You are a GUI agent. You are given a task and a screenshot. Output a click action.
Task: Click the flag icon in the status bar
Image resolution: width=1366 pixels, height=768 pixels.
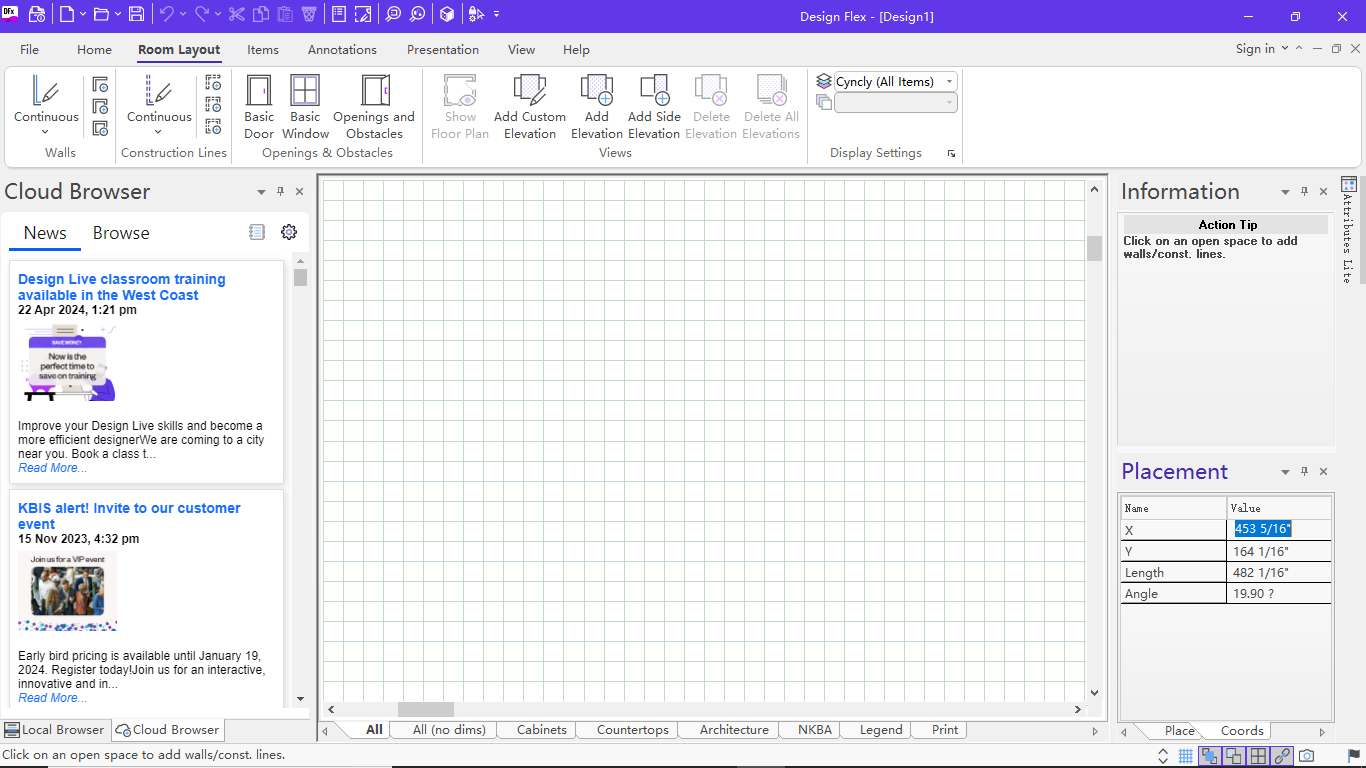[1354, 756]
